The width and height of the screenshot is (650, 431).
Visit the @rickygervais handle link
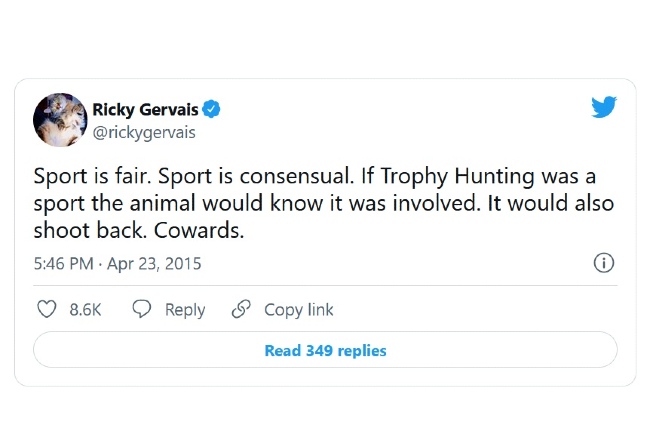coord(144,133)
